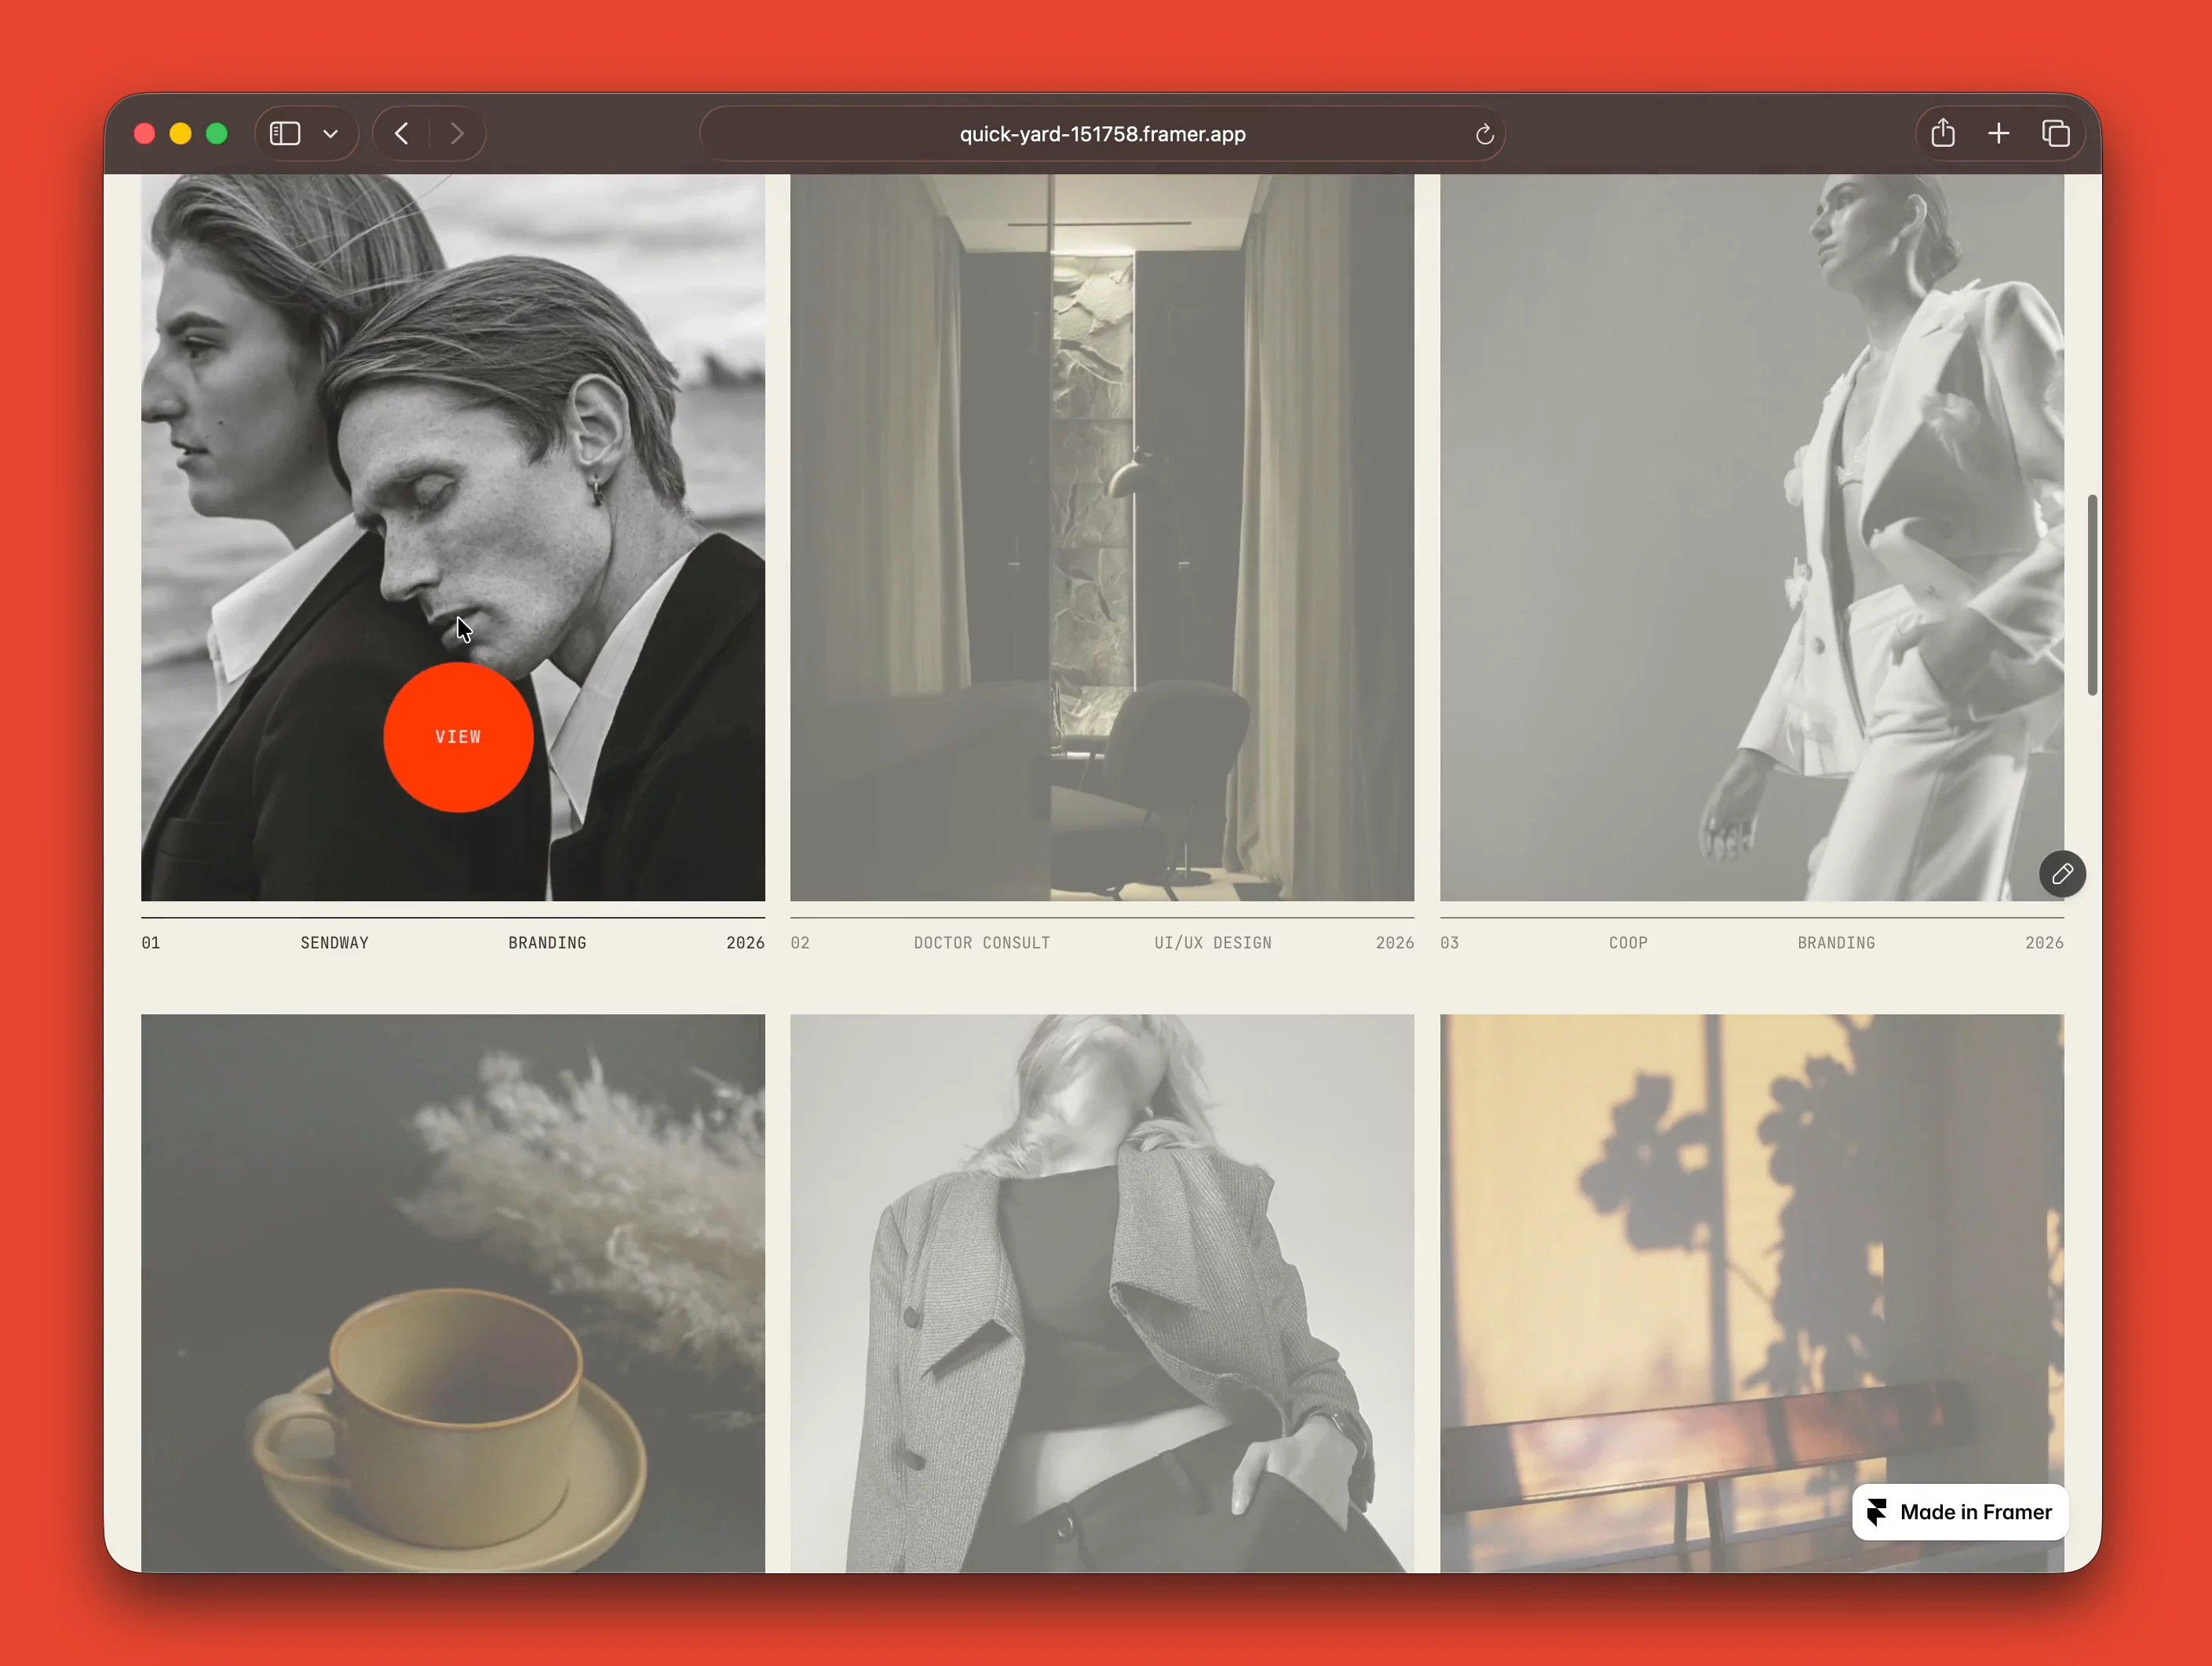Image resolution: width=2212 pixels, height=1666 pixels.
Task: Click the DOCTOR CONSULT project title
Action: (x=982, y=943)
